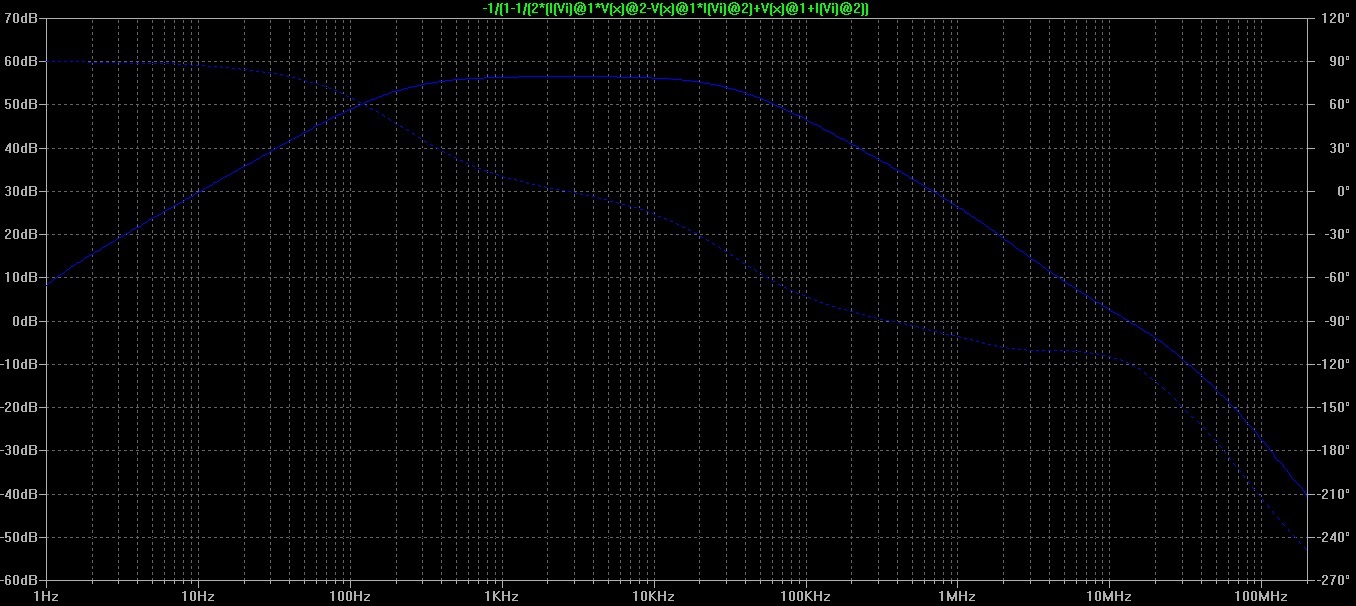
Task: Click the -20dB tick label
Action: pyautogui.click(x=20, y=408)
